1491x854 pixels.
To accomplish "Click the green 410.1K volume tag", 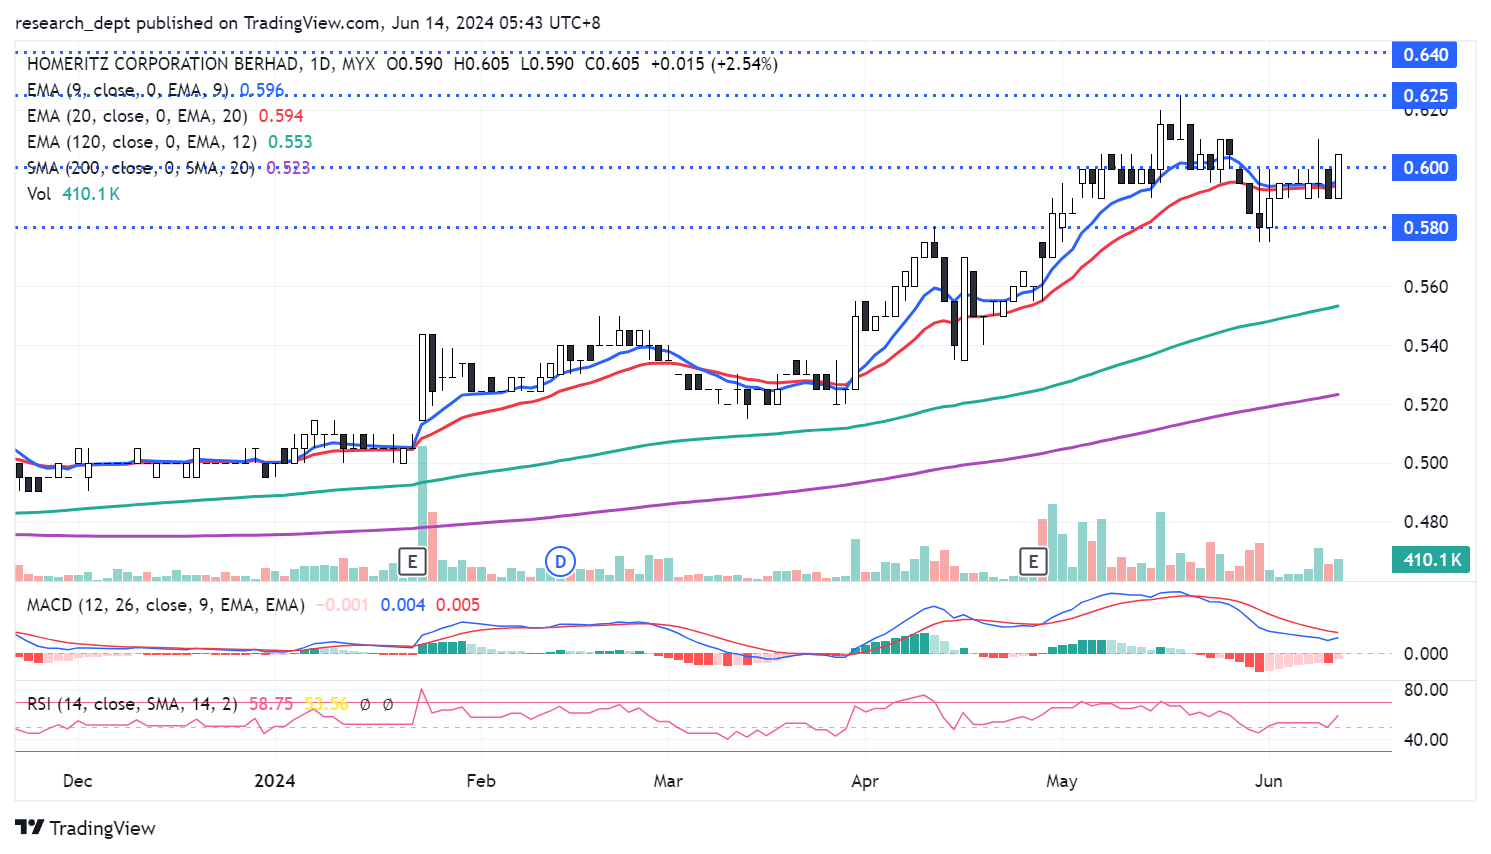I will tap(1431, 560).
